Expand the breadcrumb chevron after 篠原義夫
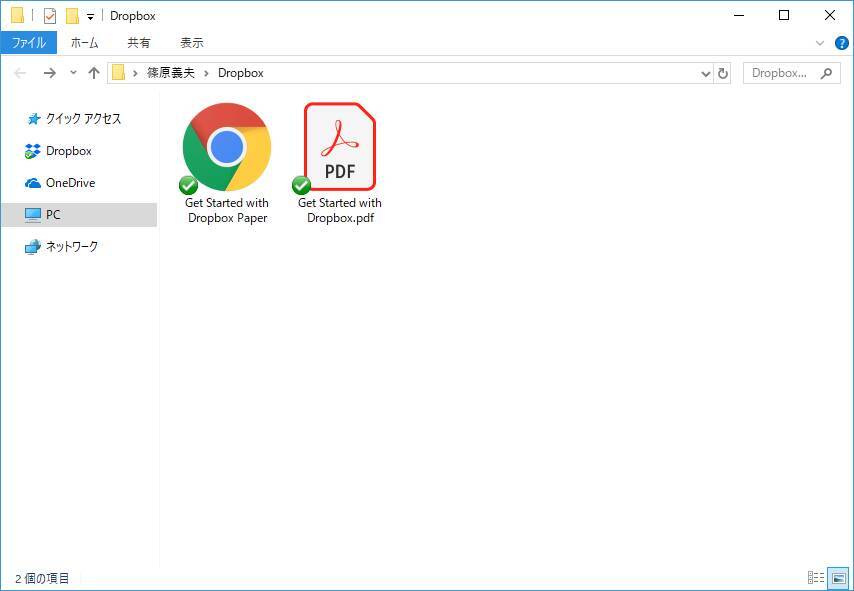 point(206,73)
